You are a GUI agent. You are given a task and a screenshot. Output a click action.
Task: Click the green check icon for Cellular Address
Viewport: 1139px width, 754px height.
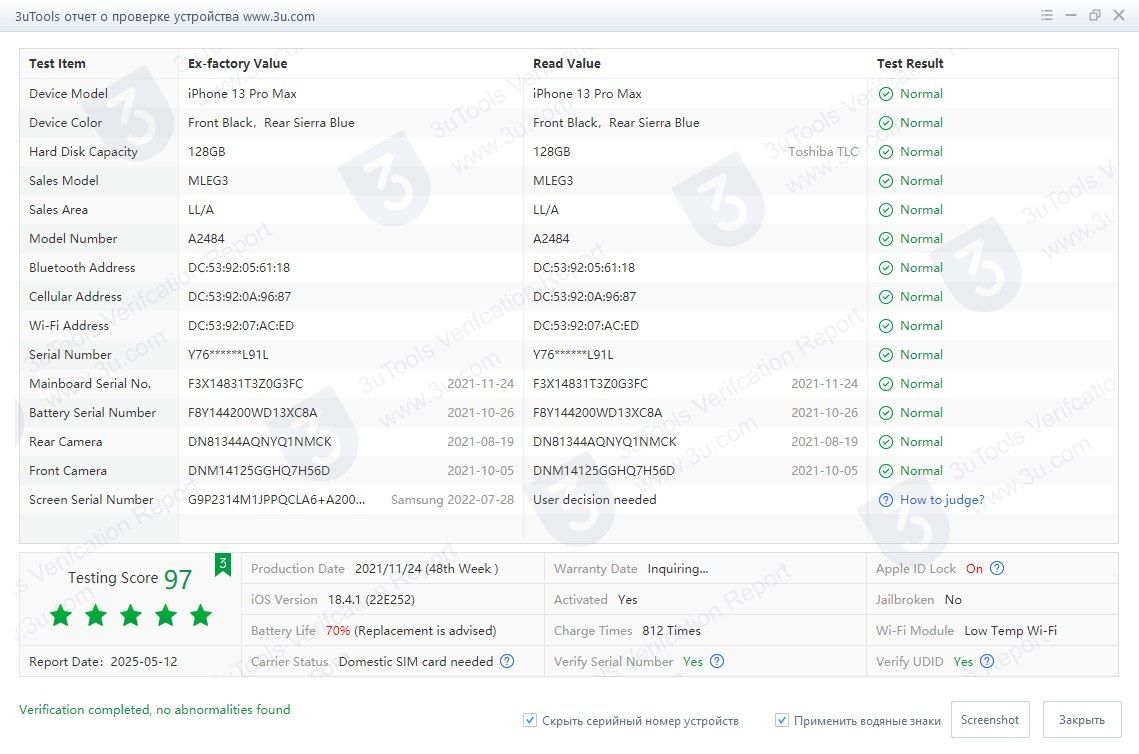point(885,297)
